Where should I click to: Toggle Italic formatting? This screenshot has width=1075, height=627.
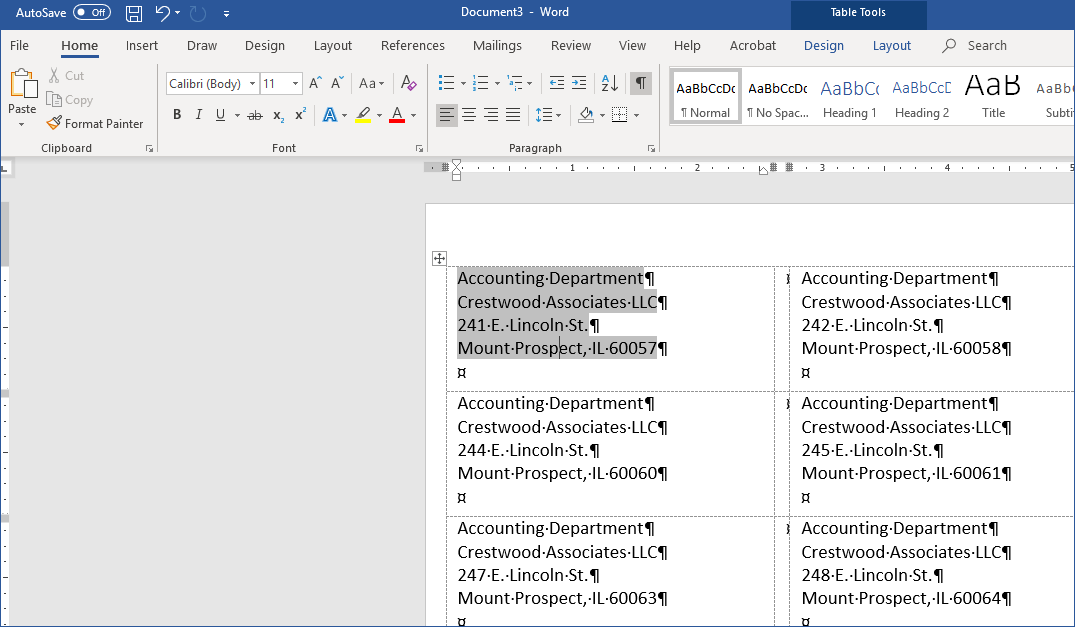coord(199,115)
